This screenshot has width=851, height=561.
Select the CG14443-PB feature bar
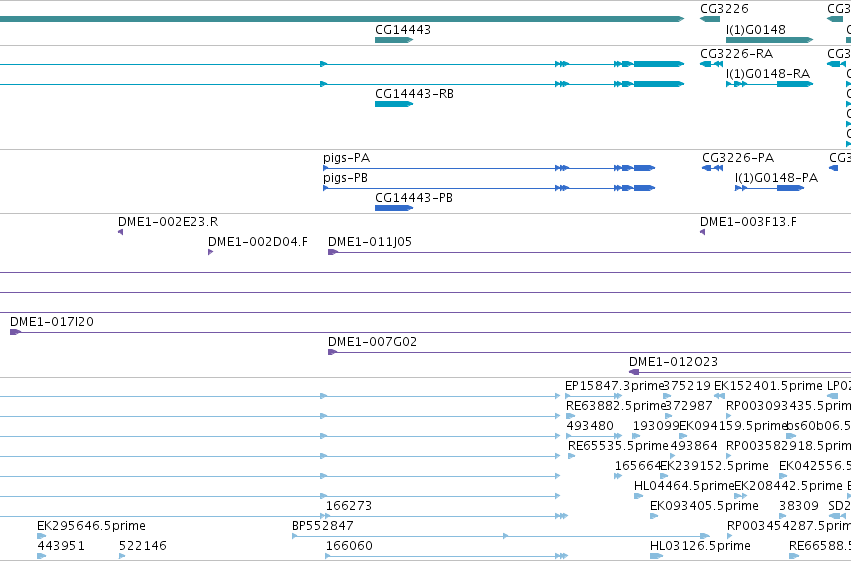394,208
